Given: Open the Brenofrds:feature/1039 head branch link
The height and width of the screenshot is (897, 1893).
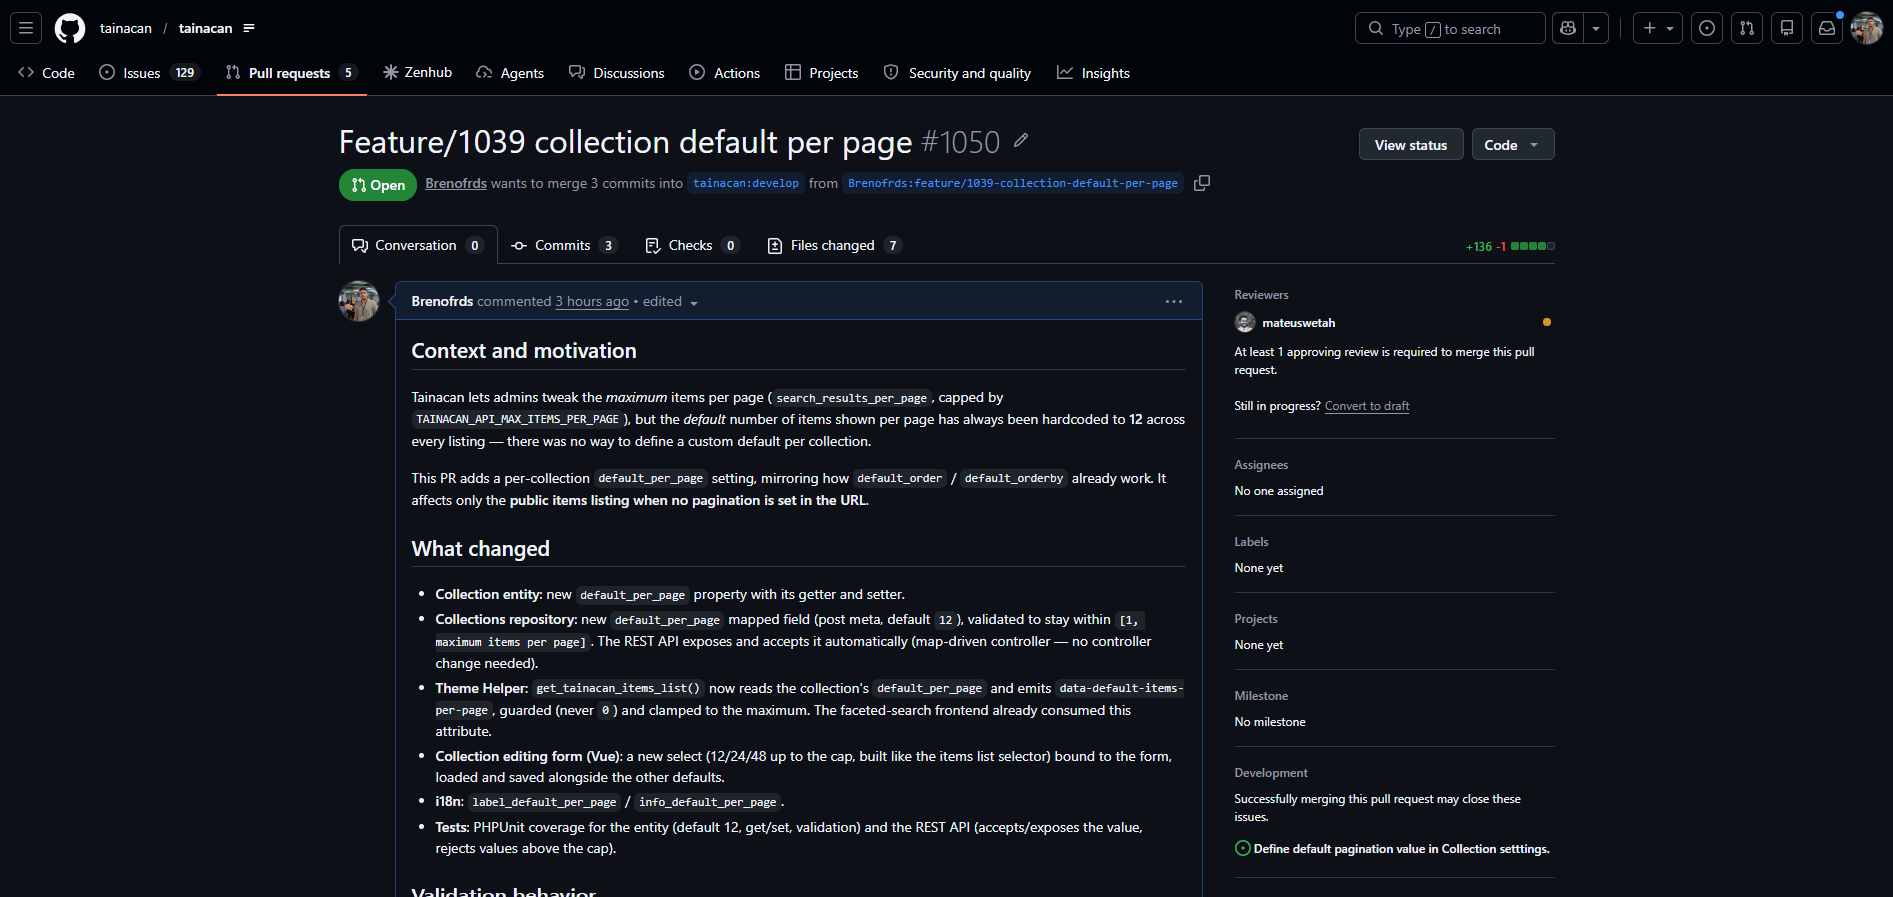Looking at the screenshot, I should tap(1013, 183).
